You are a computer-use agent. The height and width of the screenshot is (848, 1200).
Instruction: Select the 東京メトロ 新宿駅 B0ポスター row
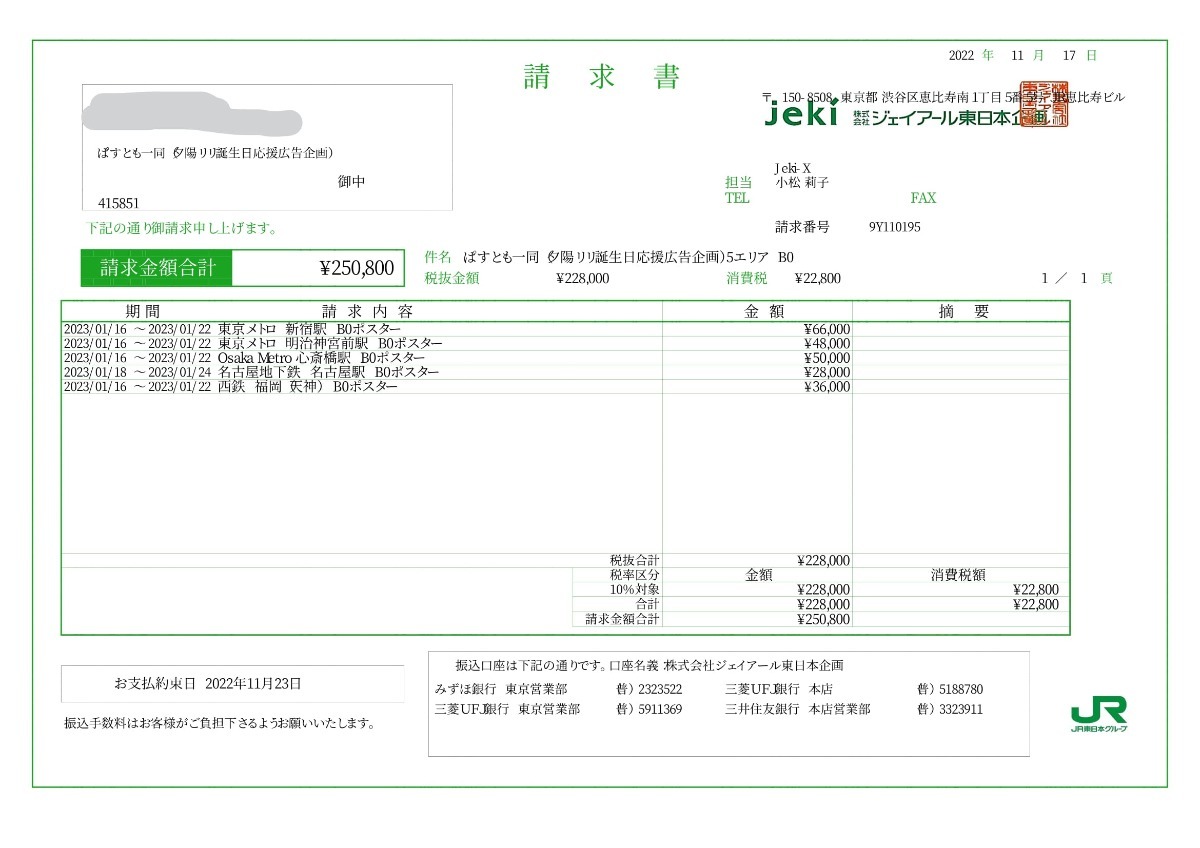pyautogui.click(x=565, y=329)
